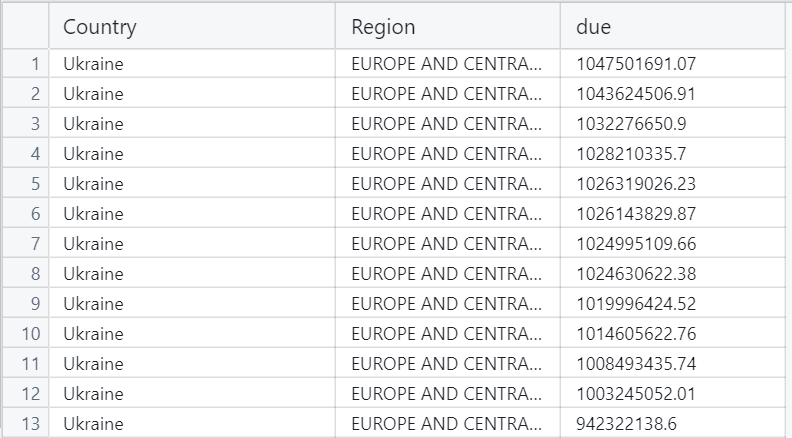Select row number 1
This screenshot has width=792, height=438.
[x=26, y=64]
